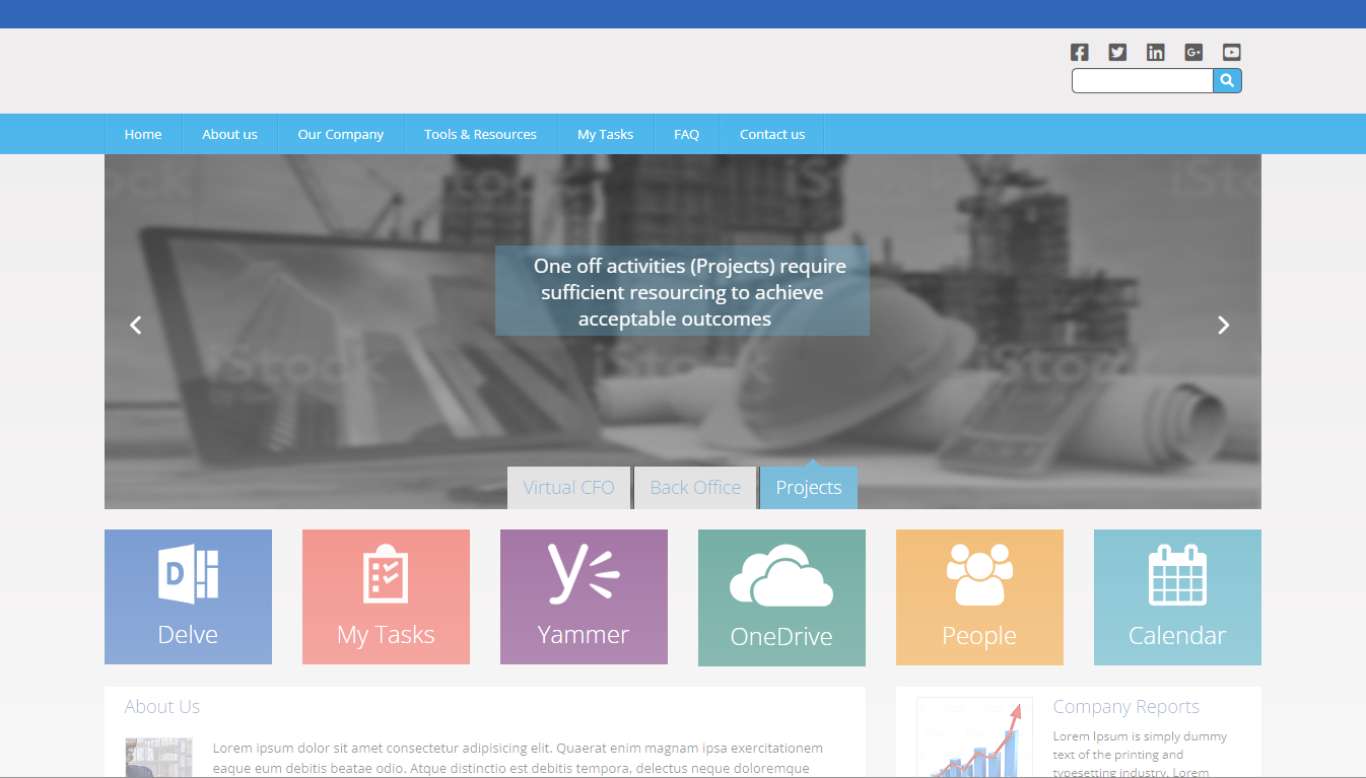Click the magnifier search button
The image size is (1366, 778).
coord(1227,81)
